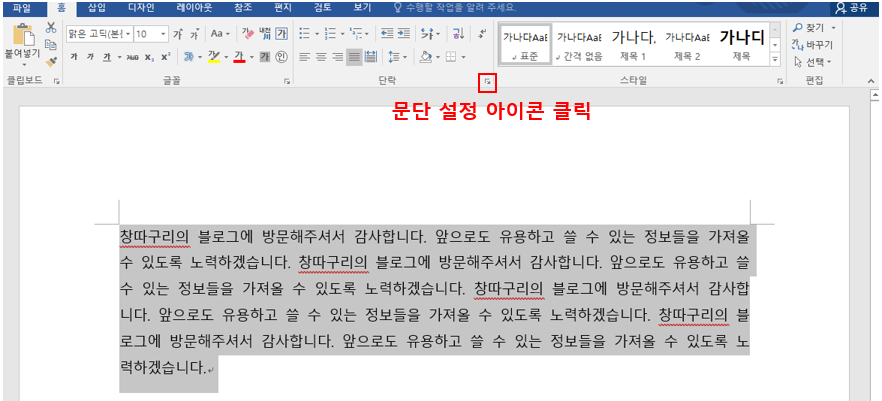Align text left

coord(304,57)
